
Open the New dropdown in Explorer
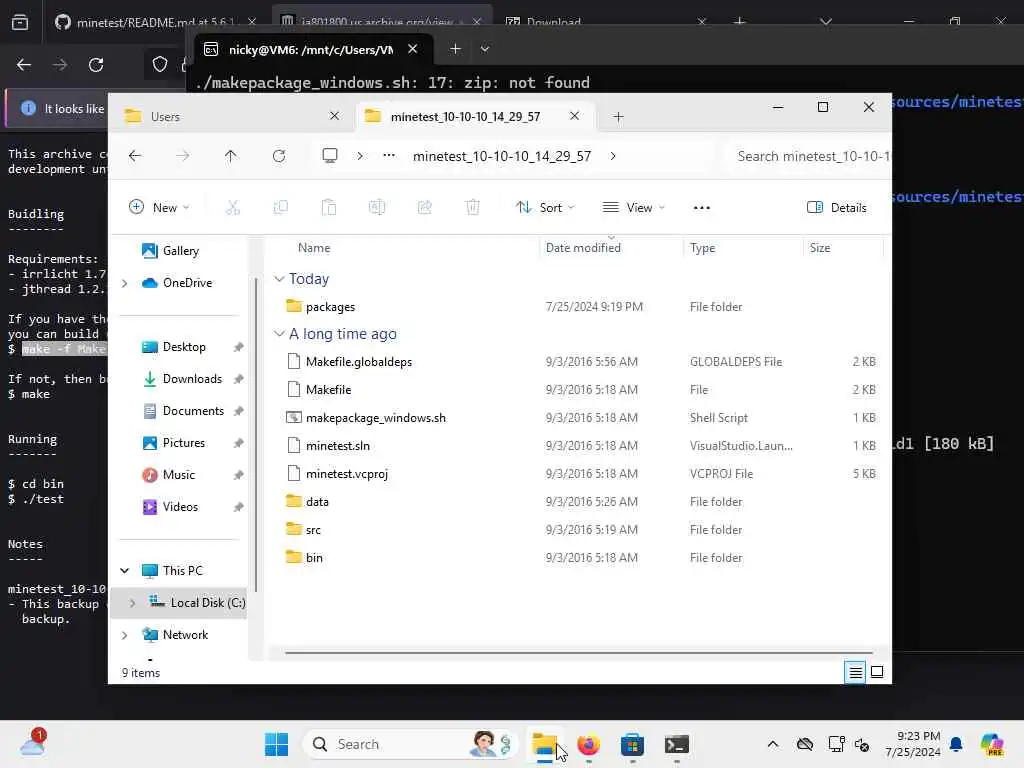(x=159, y=208)
